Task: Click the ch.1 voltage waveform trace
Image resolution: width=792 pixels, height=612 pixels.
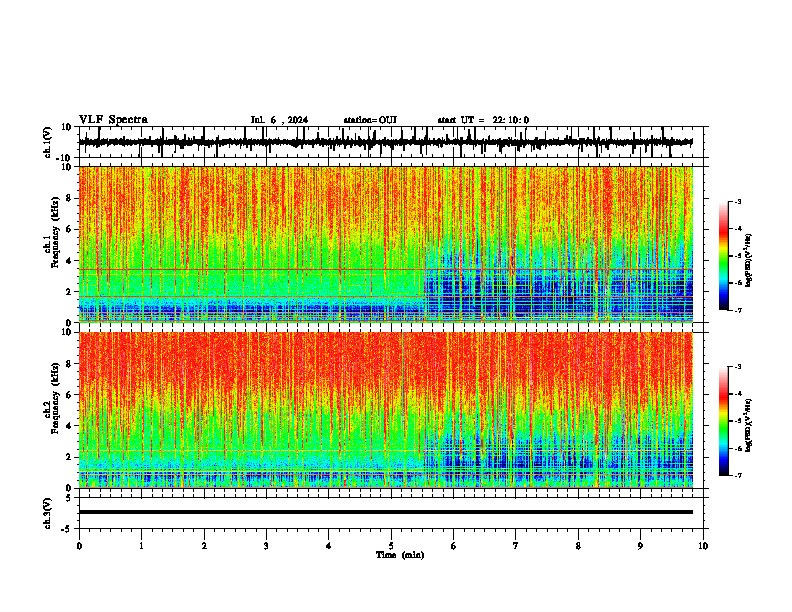Action: pos(385,142)
